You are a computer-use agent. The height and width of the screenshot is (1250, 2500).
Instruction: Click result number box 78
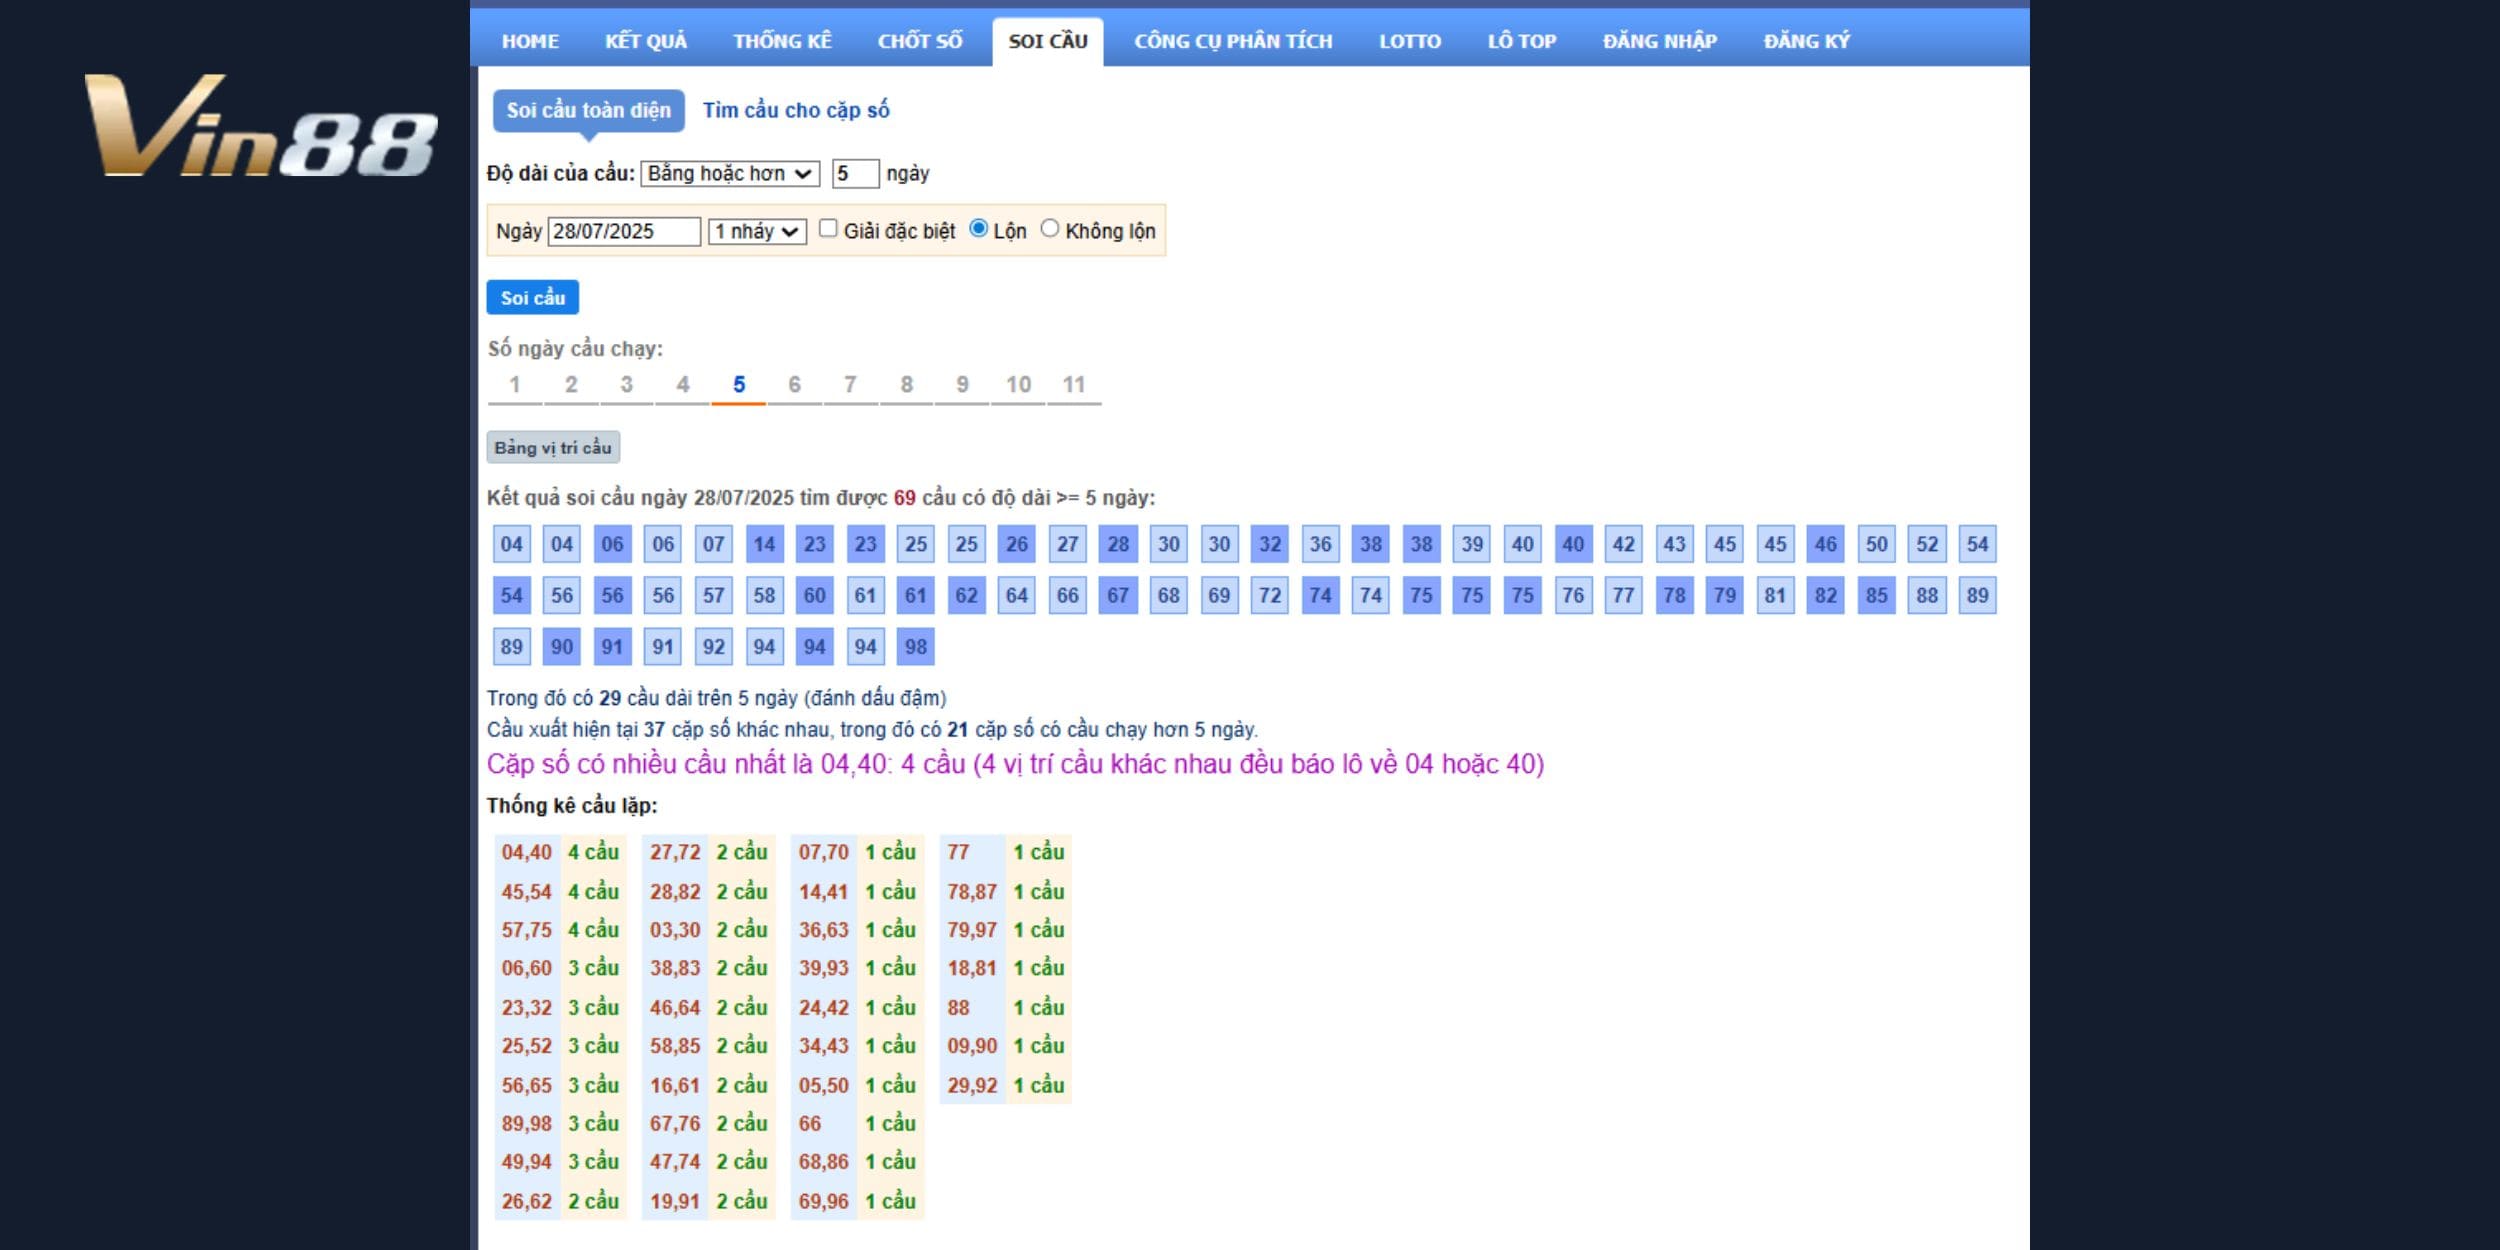[1674, 595]
